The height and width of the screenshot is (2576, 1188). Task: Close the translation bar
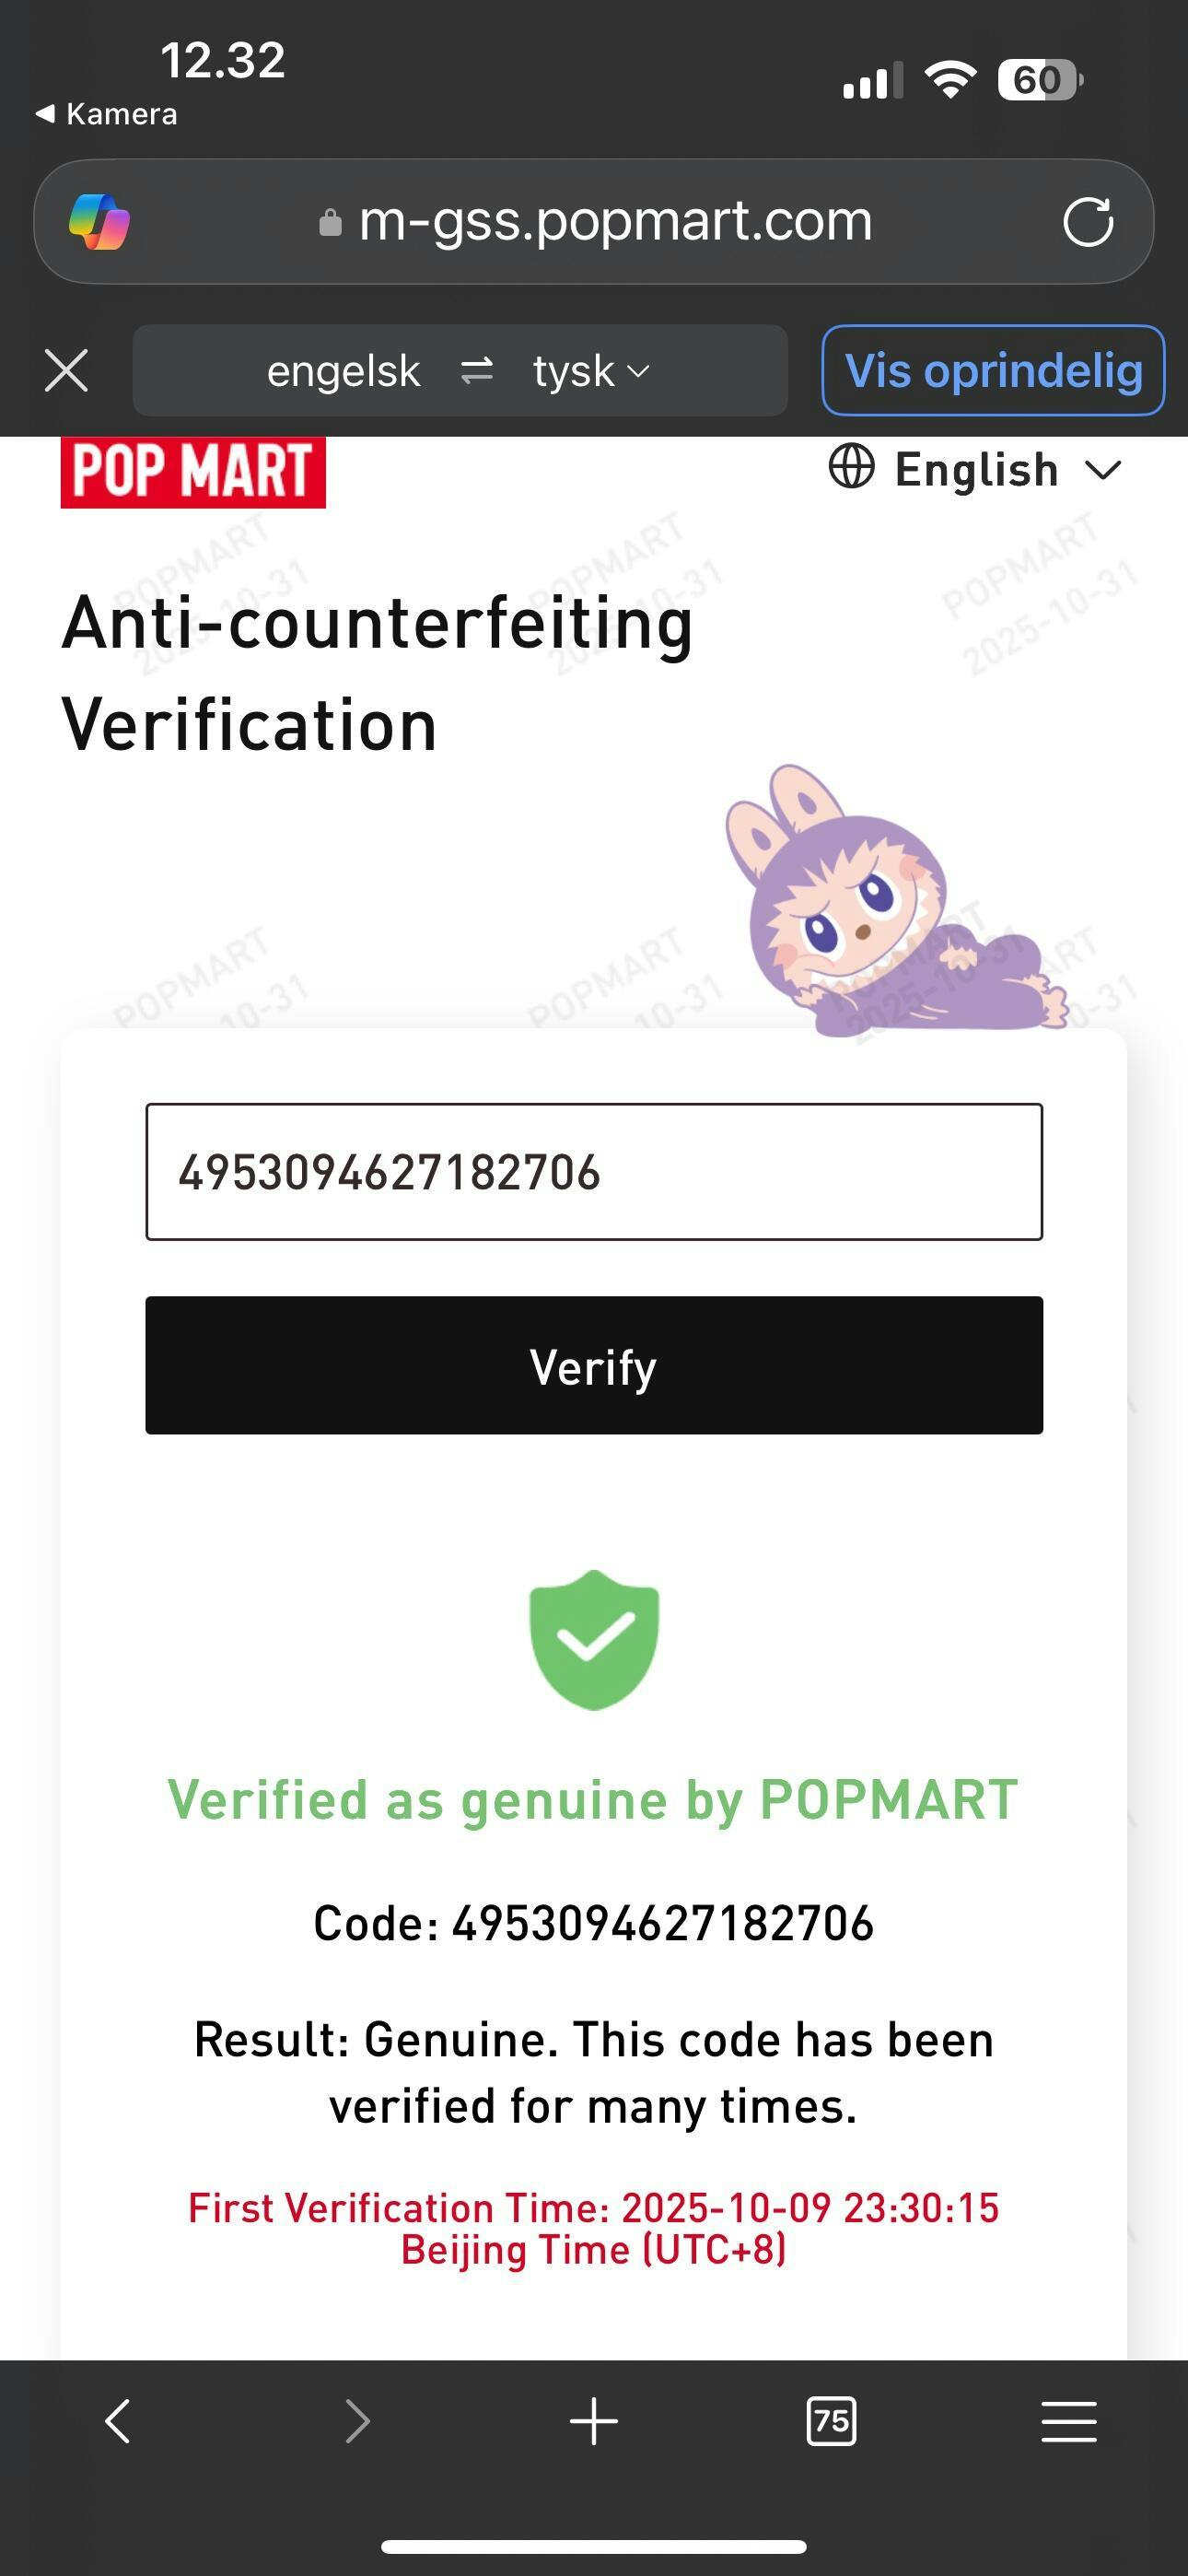click(x=67, y=371)
